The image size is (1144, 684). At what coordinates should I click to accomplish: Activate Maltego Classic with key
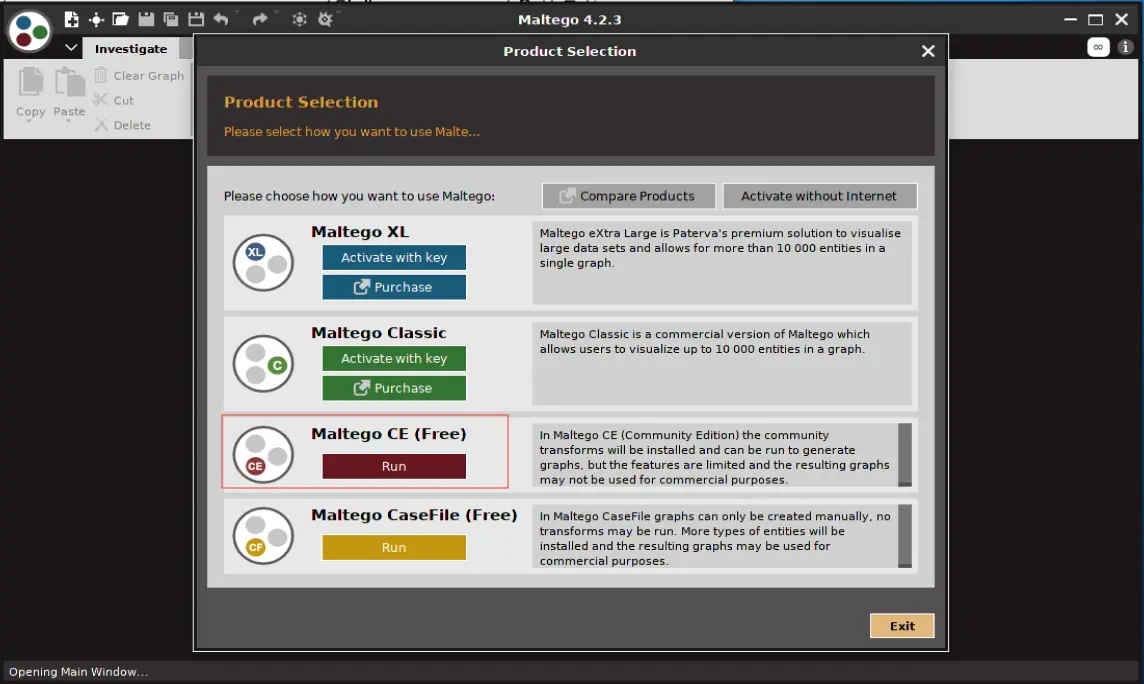pos(394,359)
